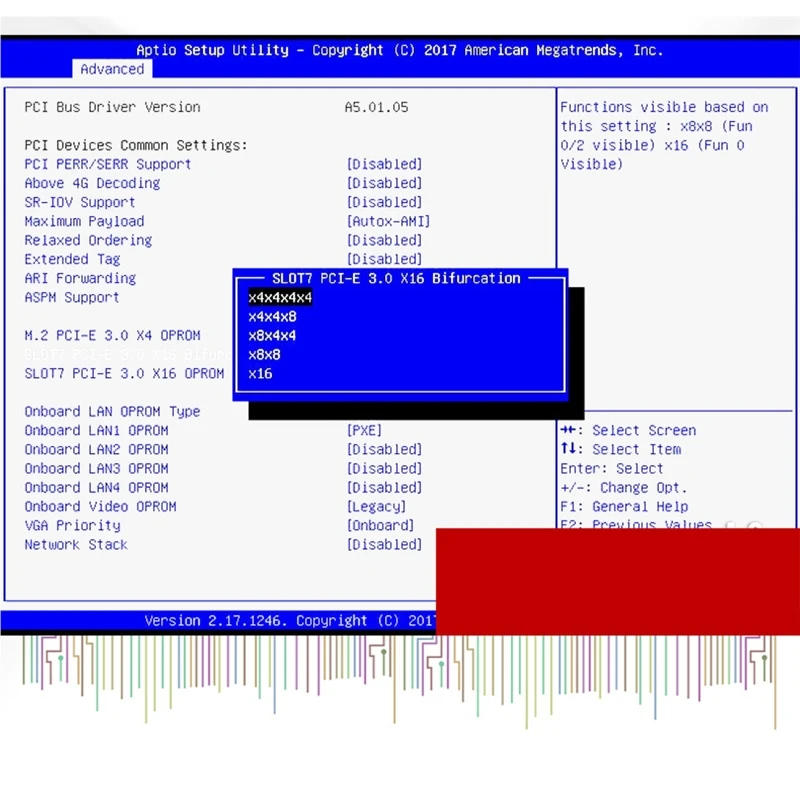Click the +/-: Change Opt. hint
Screen dimensions: 800x800
pyautogui.click(x=623, y=488)
